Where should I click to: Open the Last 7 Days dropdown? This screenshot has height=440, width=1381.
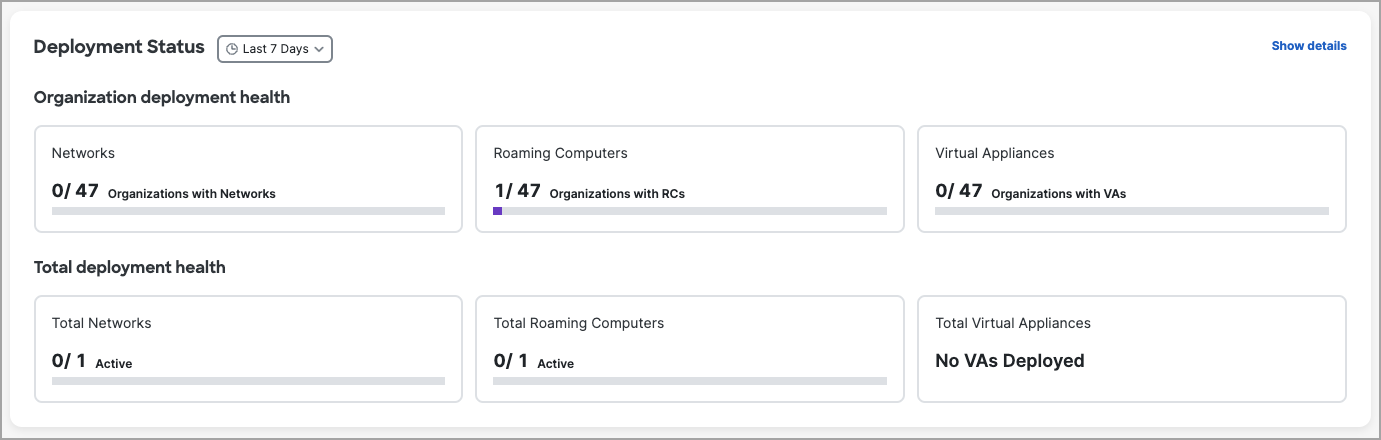point(275,48)
